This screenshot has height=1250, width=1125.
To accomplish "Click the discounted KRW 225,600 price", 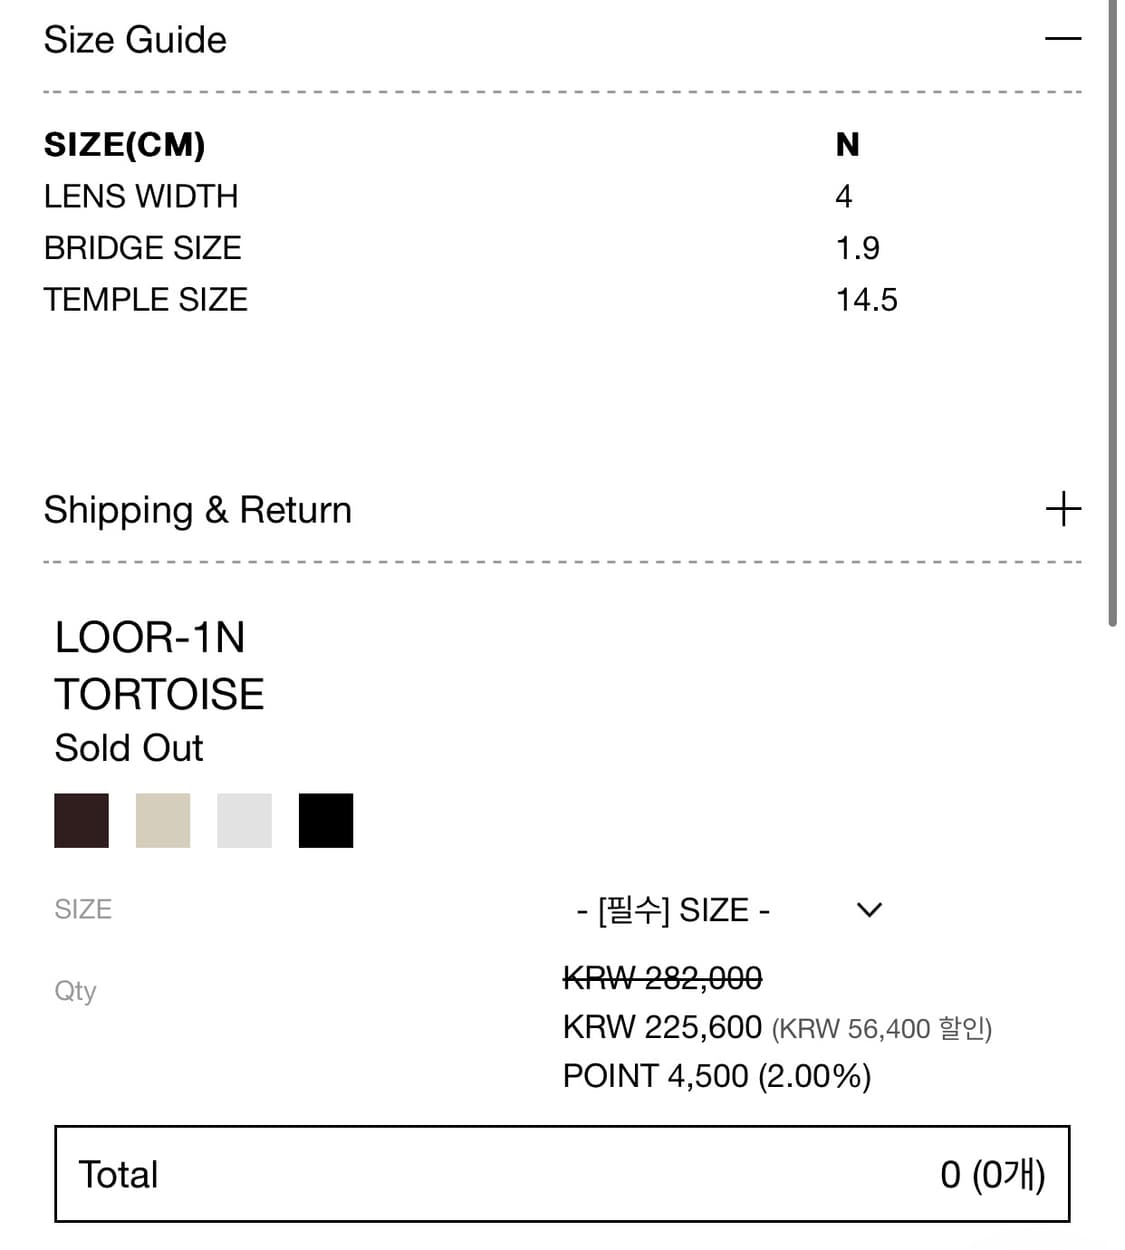I will pyautogui.click(x=662, y=1027).
